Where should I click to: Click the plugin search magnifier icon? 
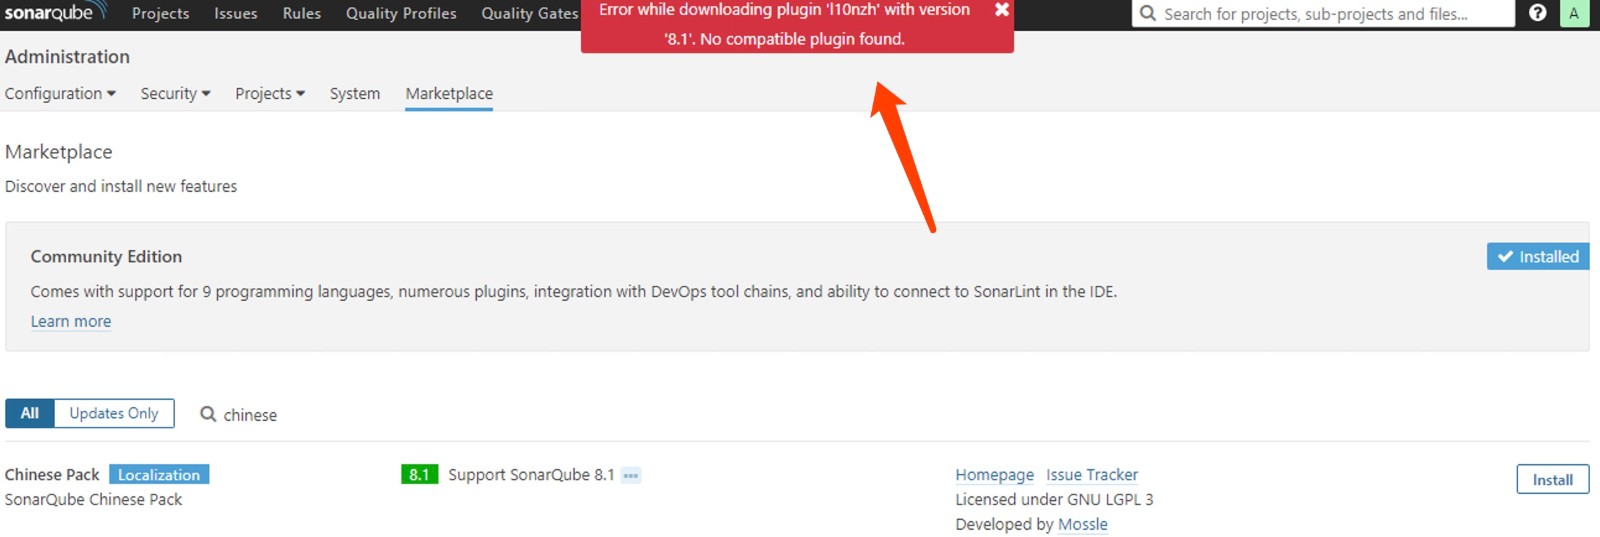pyautogui.click(x=208, y=414)
